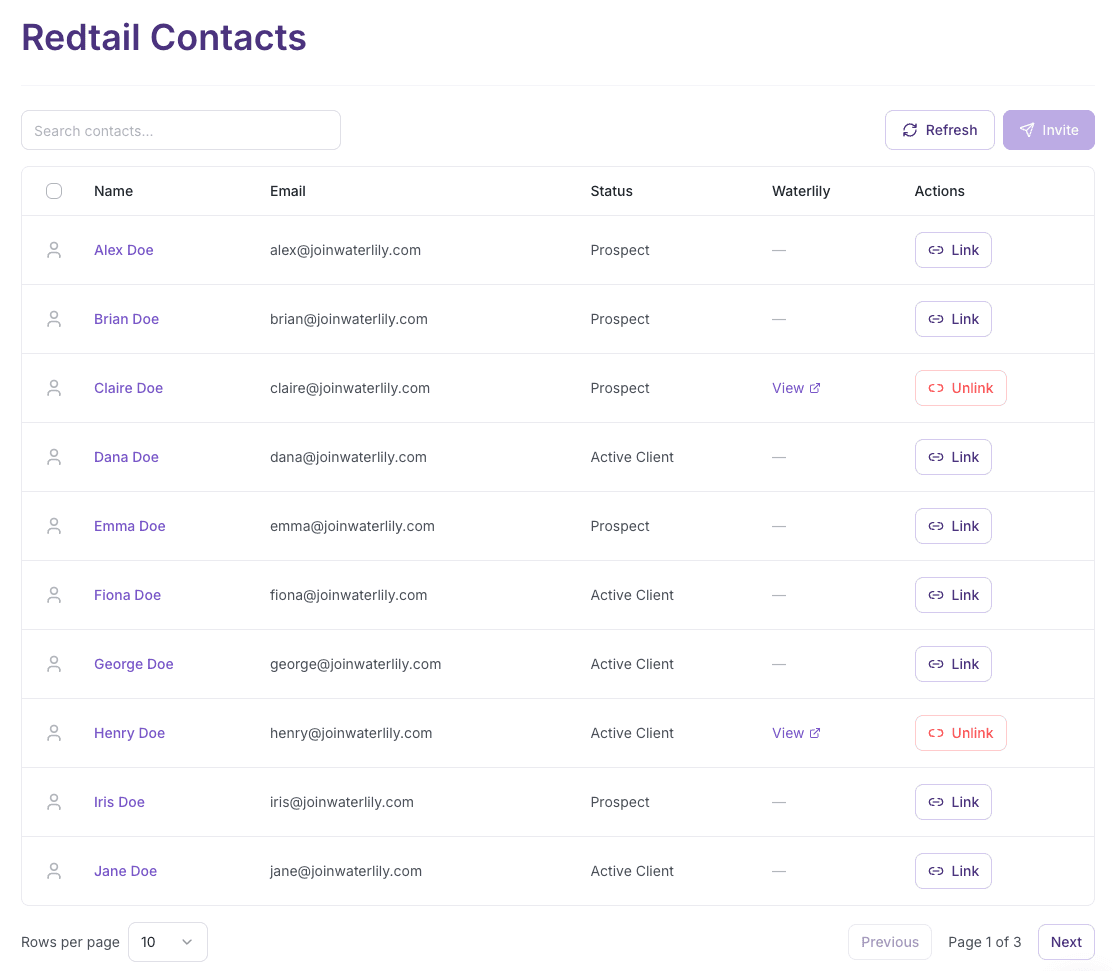Click email jane@joinwaterlily.com

[346, 871]
